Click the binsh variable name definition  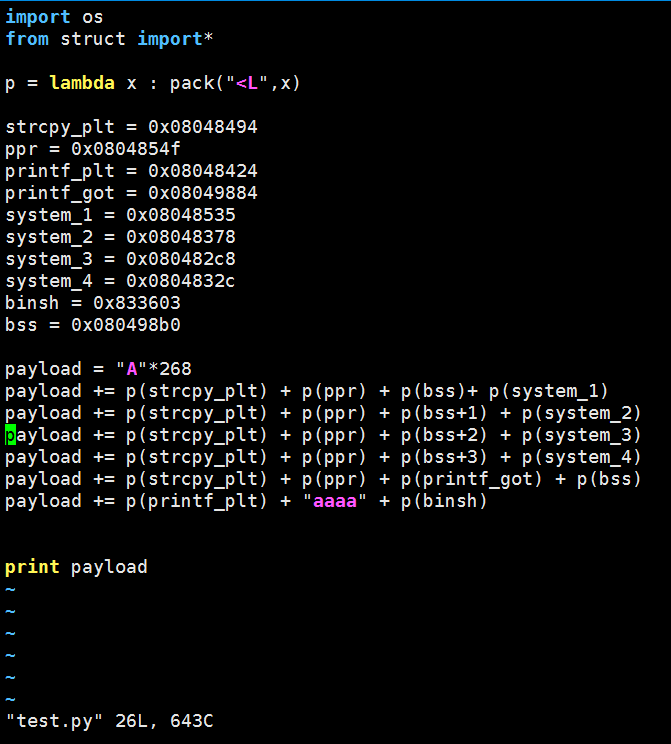click(x=32, y=303)
